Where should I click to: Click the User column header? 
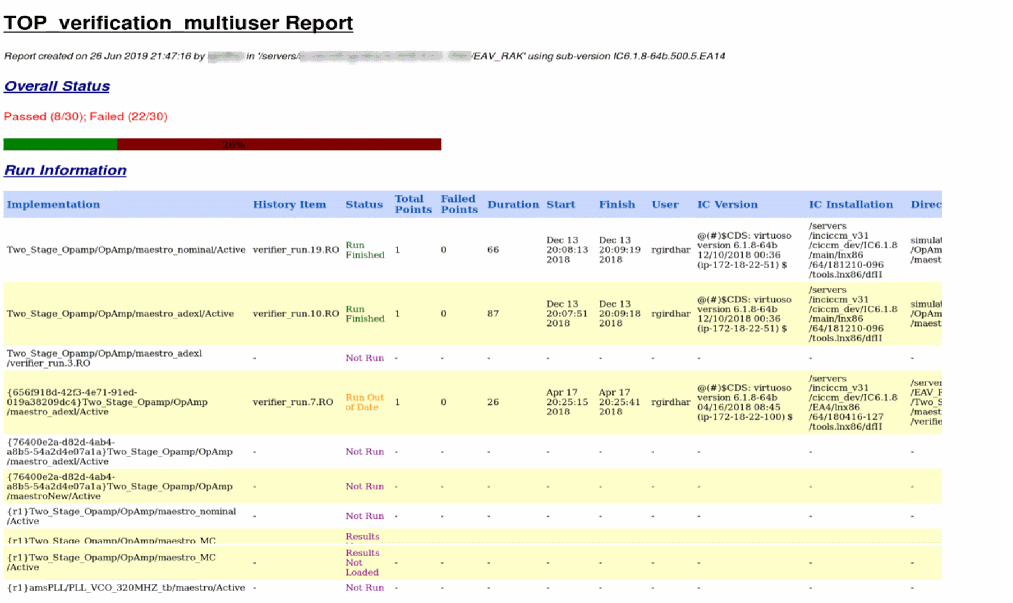665,204
